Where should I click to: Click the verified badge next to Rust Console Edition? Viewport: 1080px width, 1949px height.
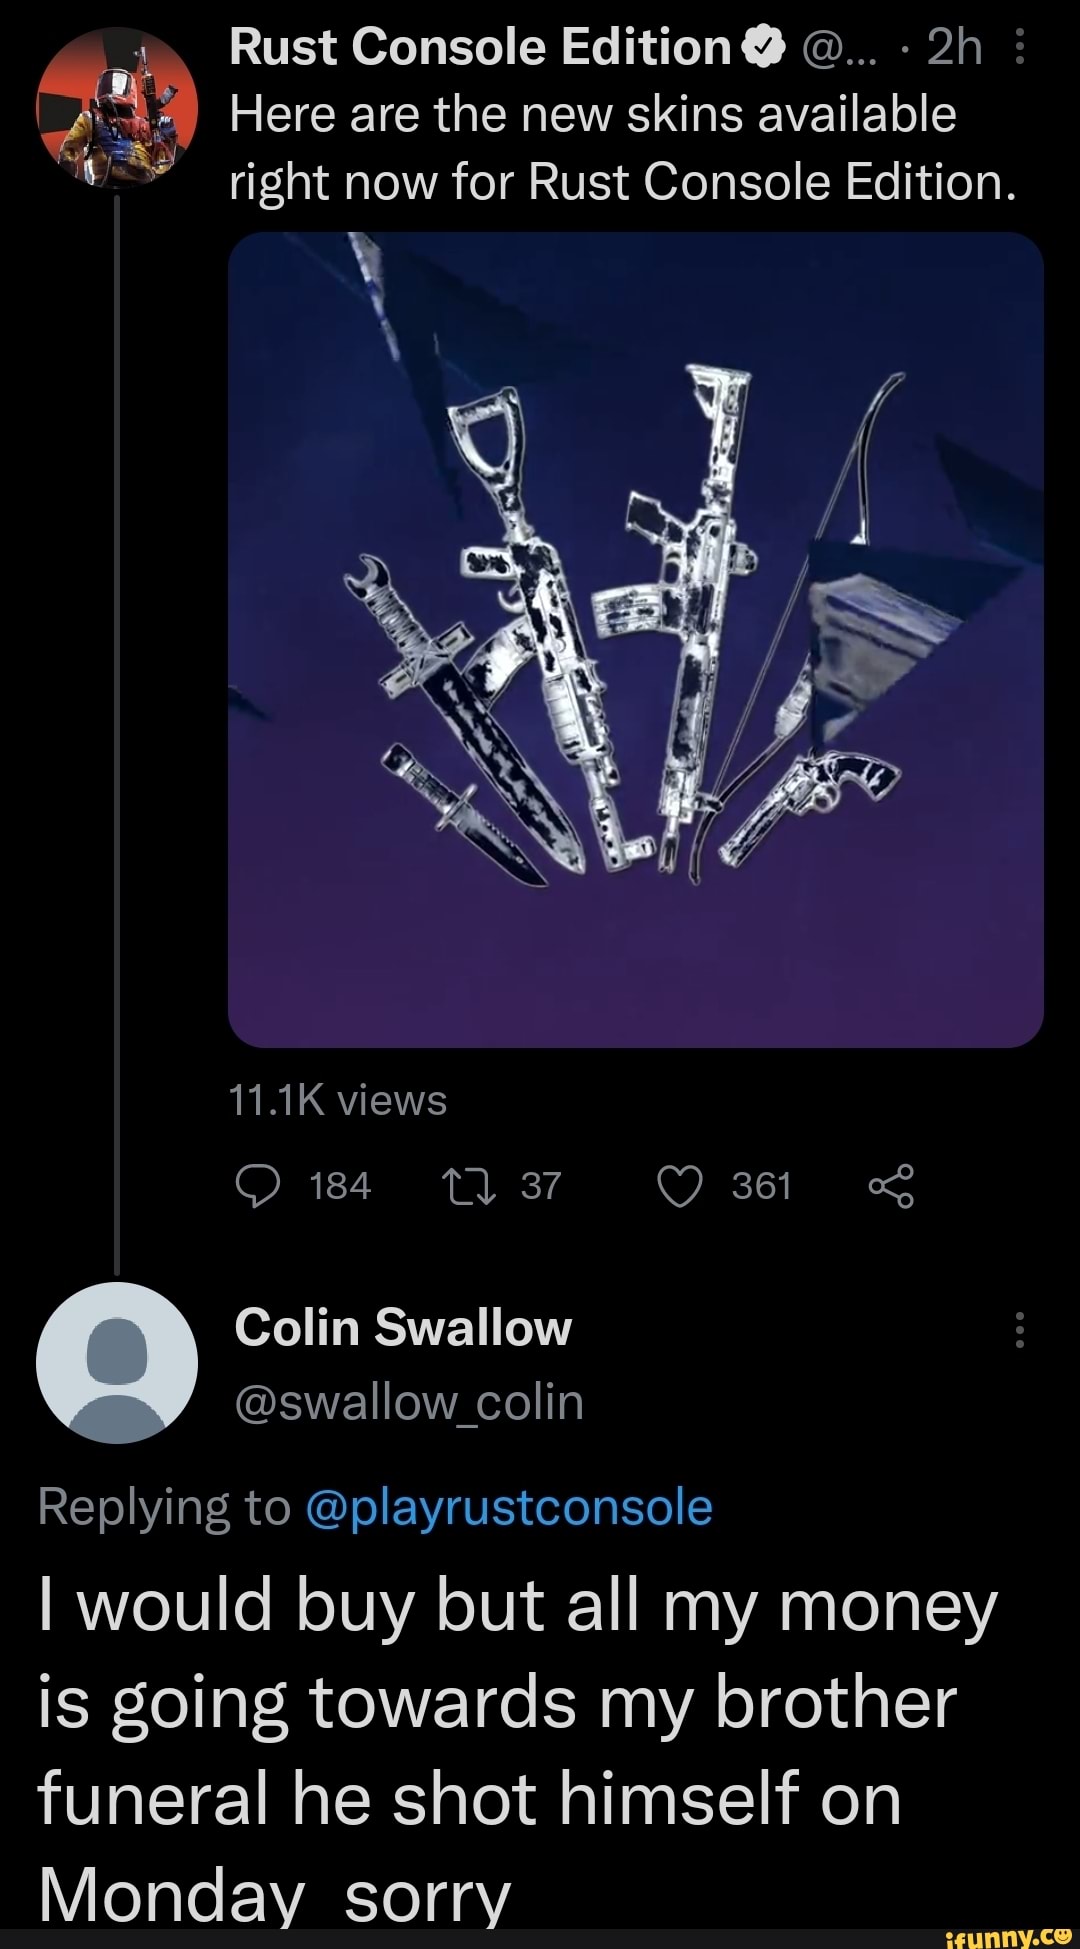pos(763,48)
